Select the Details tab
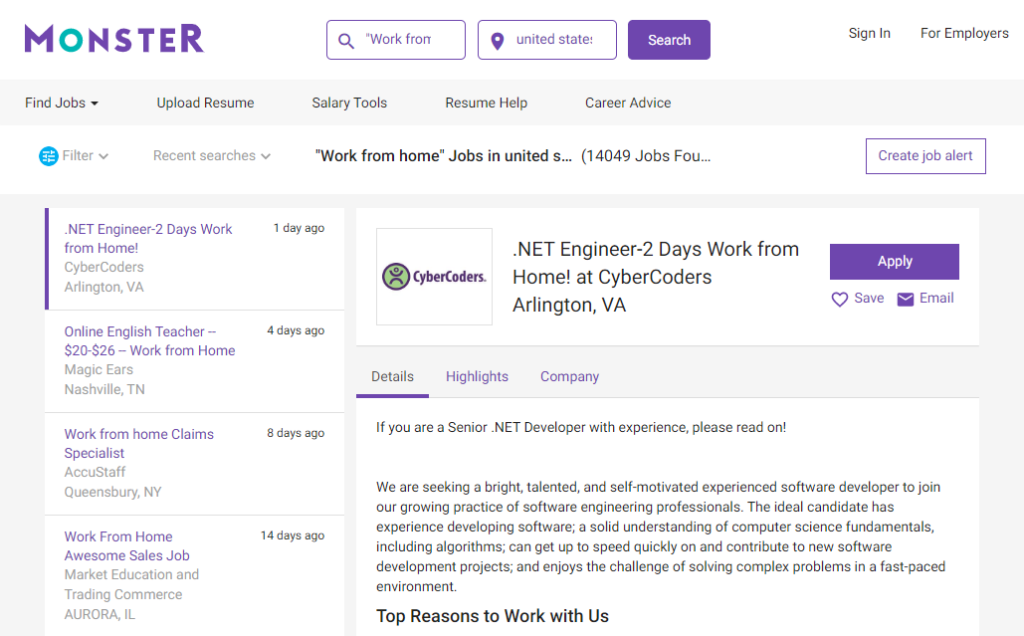Viewport: 1024px width, 636px height. (392, 377)
